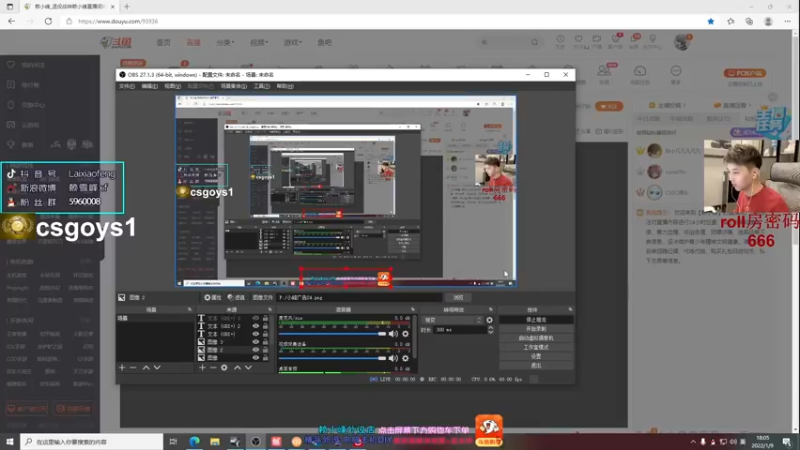The image size is (800, 450).
Task: Pop out the 场景 (Scenes) dock
Action: [x=190, y=310]
